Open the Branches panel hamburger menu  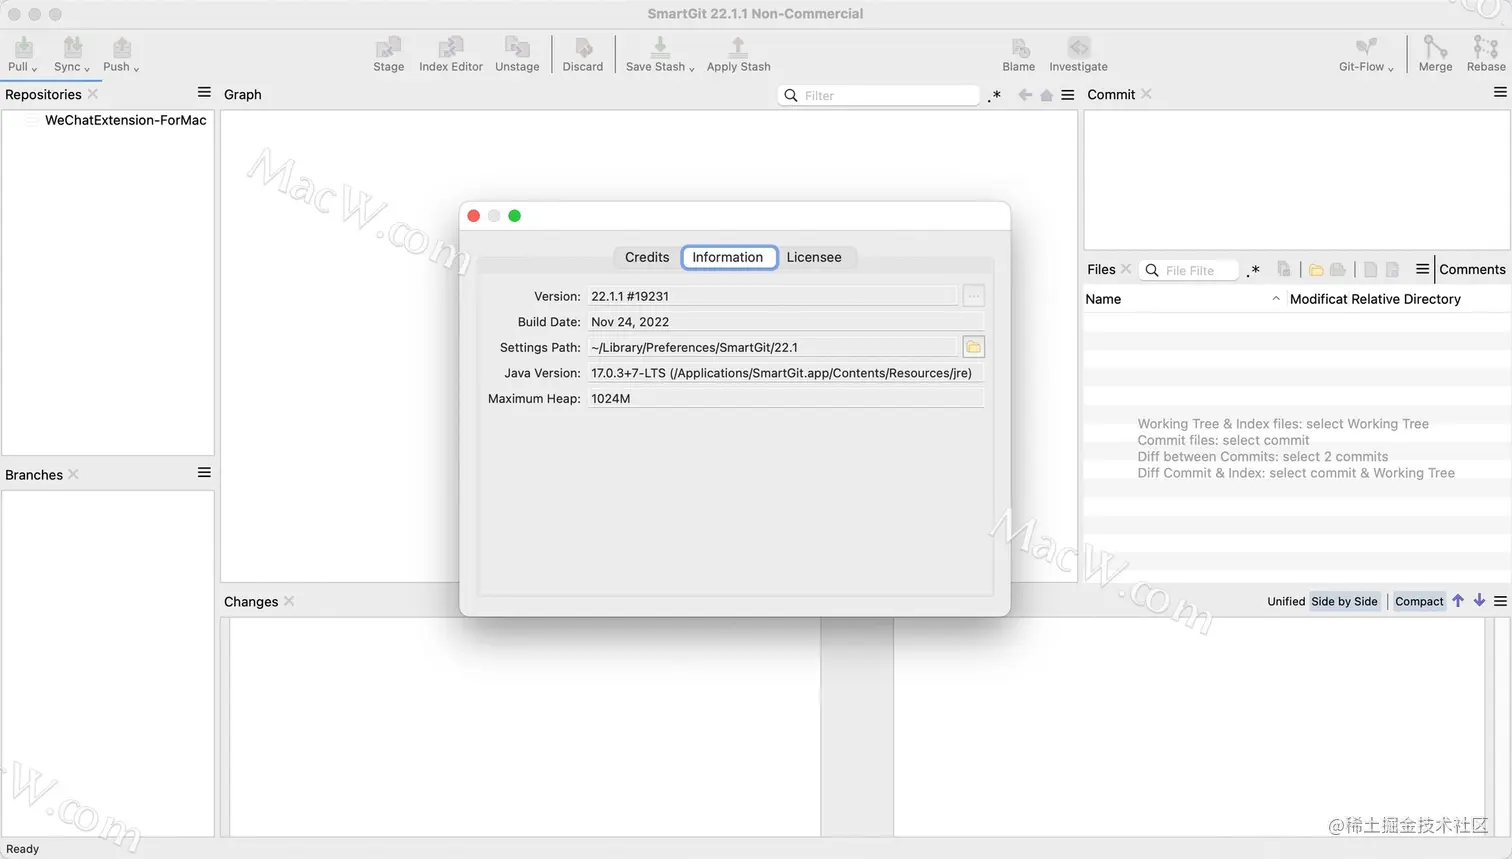click(204, 472)
